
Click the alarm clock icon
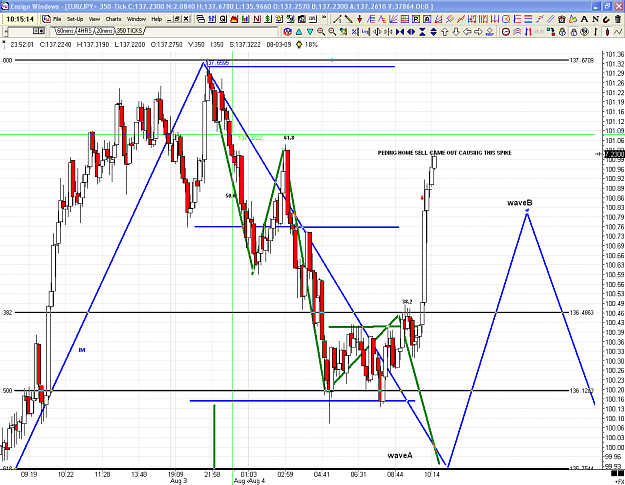pos(562,19)
